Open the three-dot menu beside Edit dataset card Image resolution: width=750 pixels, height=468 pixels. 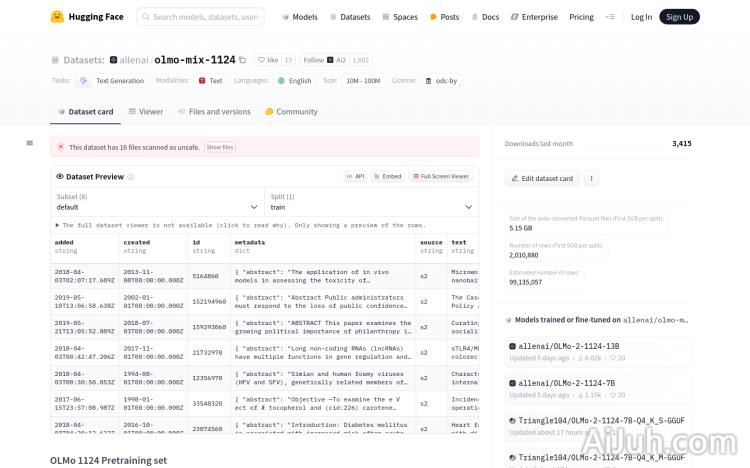pos(591,178)
